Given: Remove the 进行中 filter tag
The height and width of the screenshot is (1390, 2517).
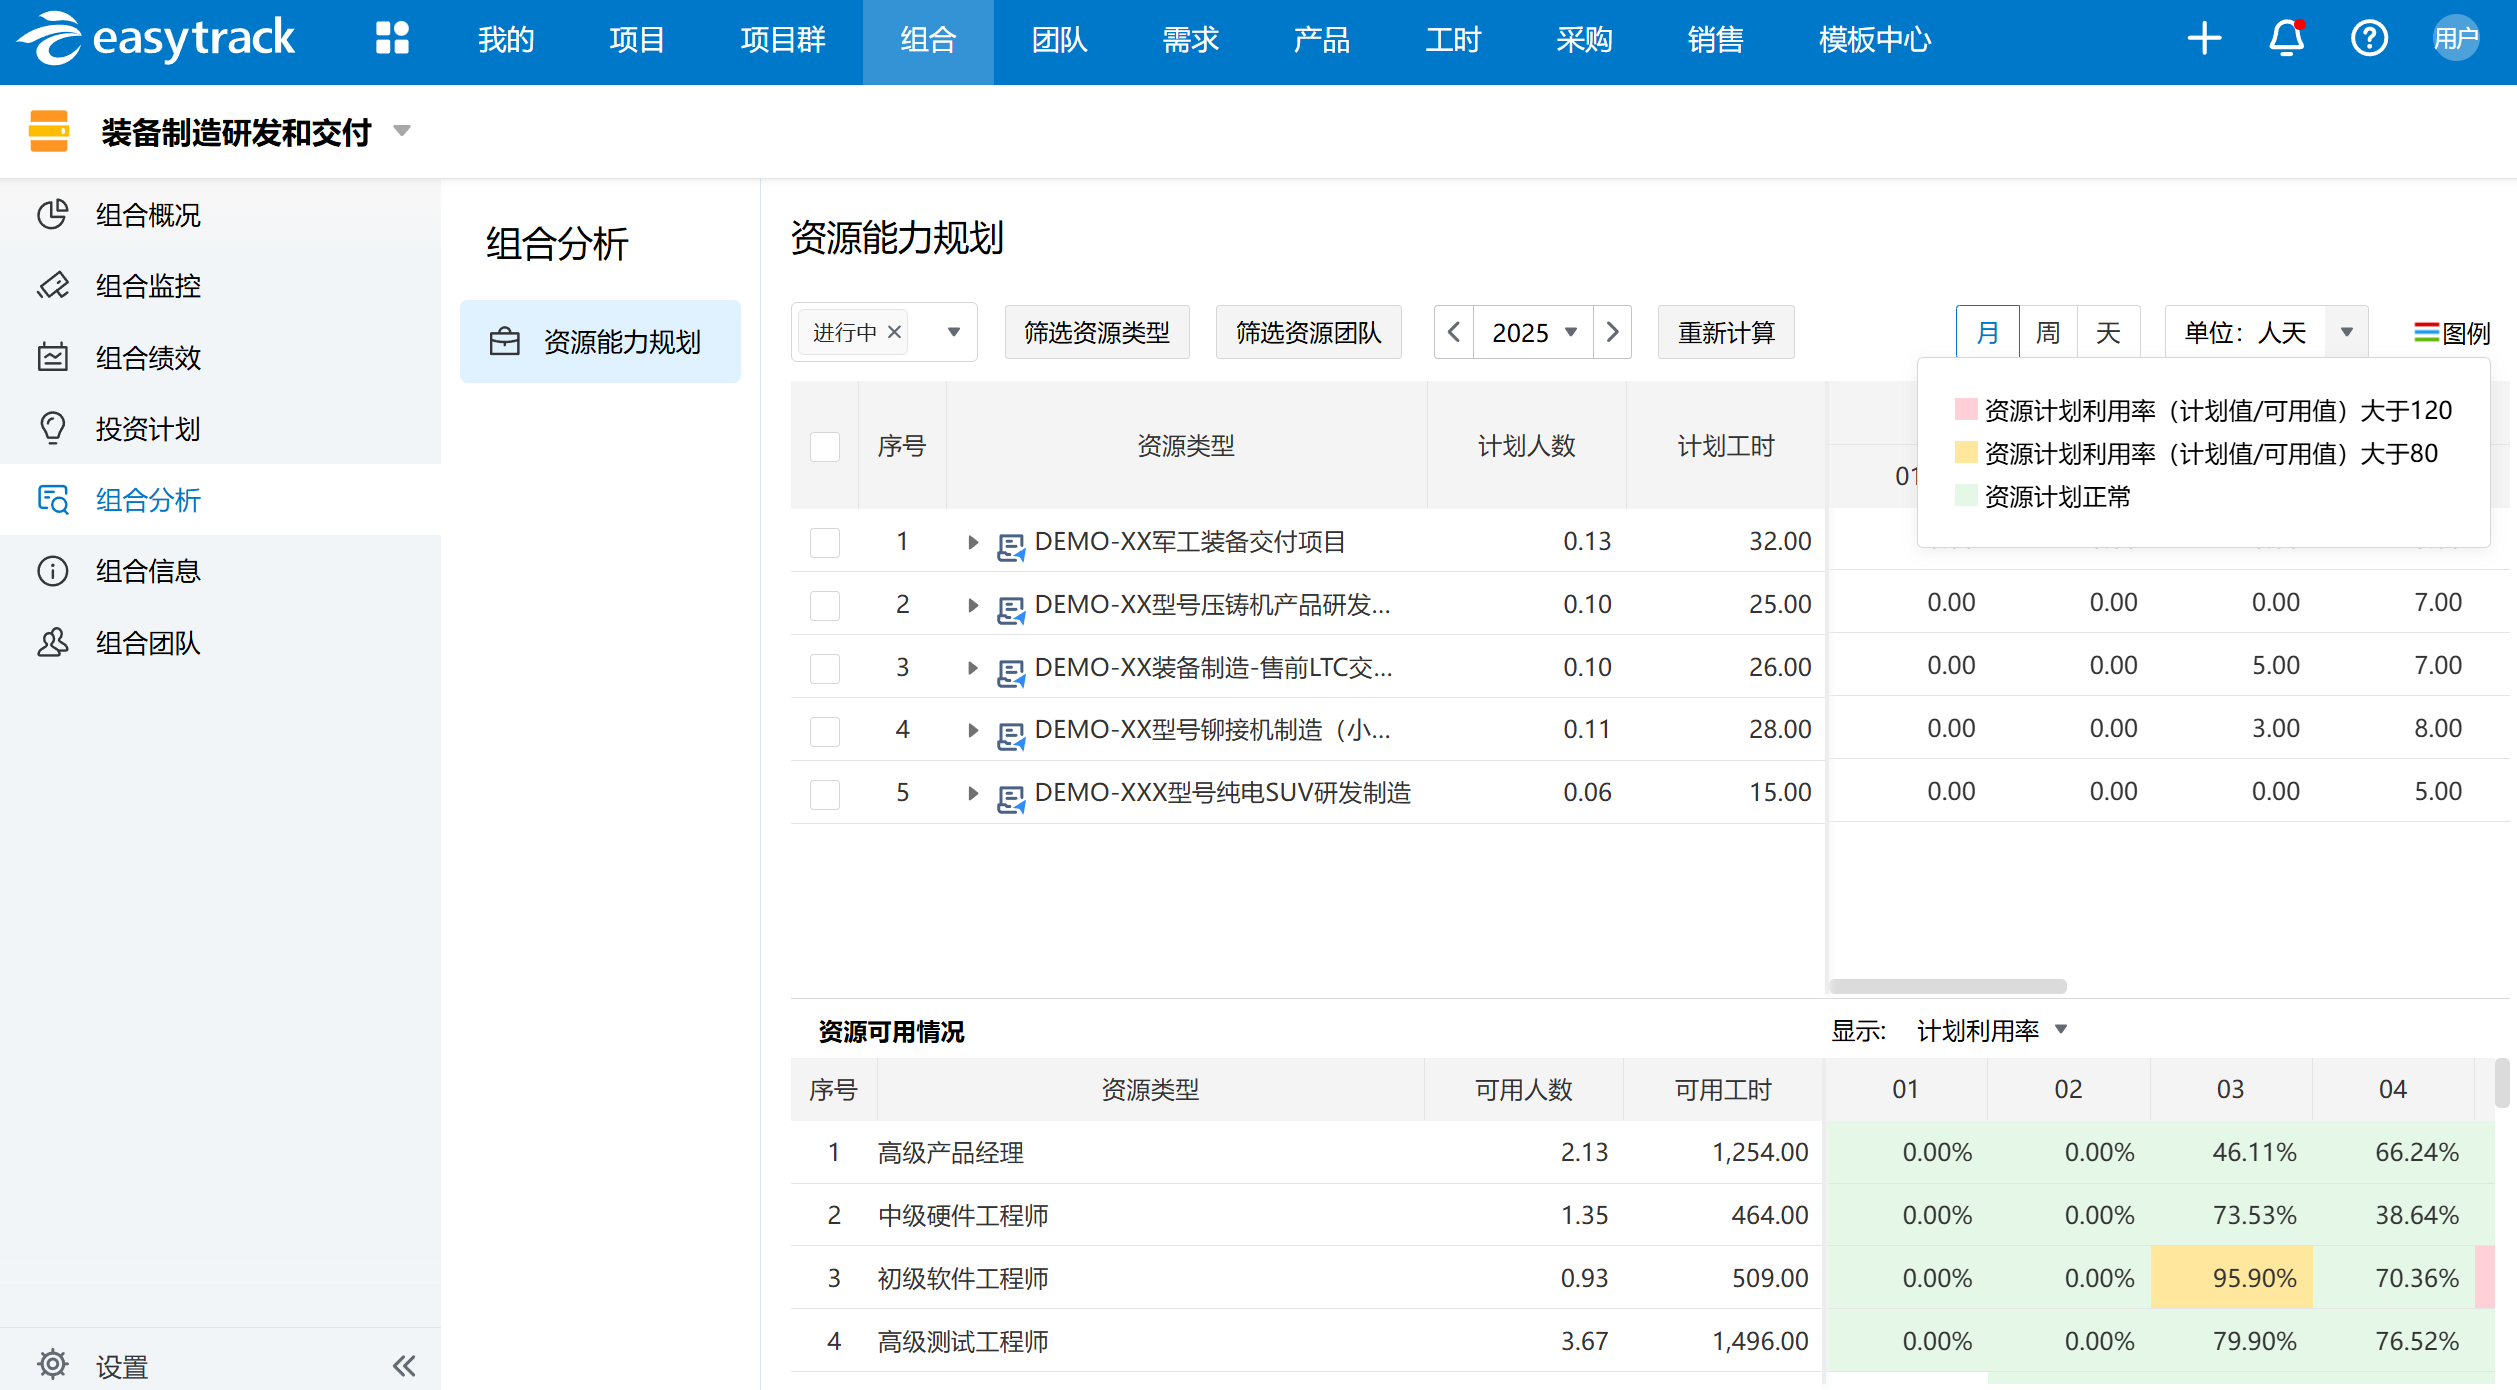Looking at the screenshot, I should pos(895,332).
